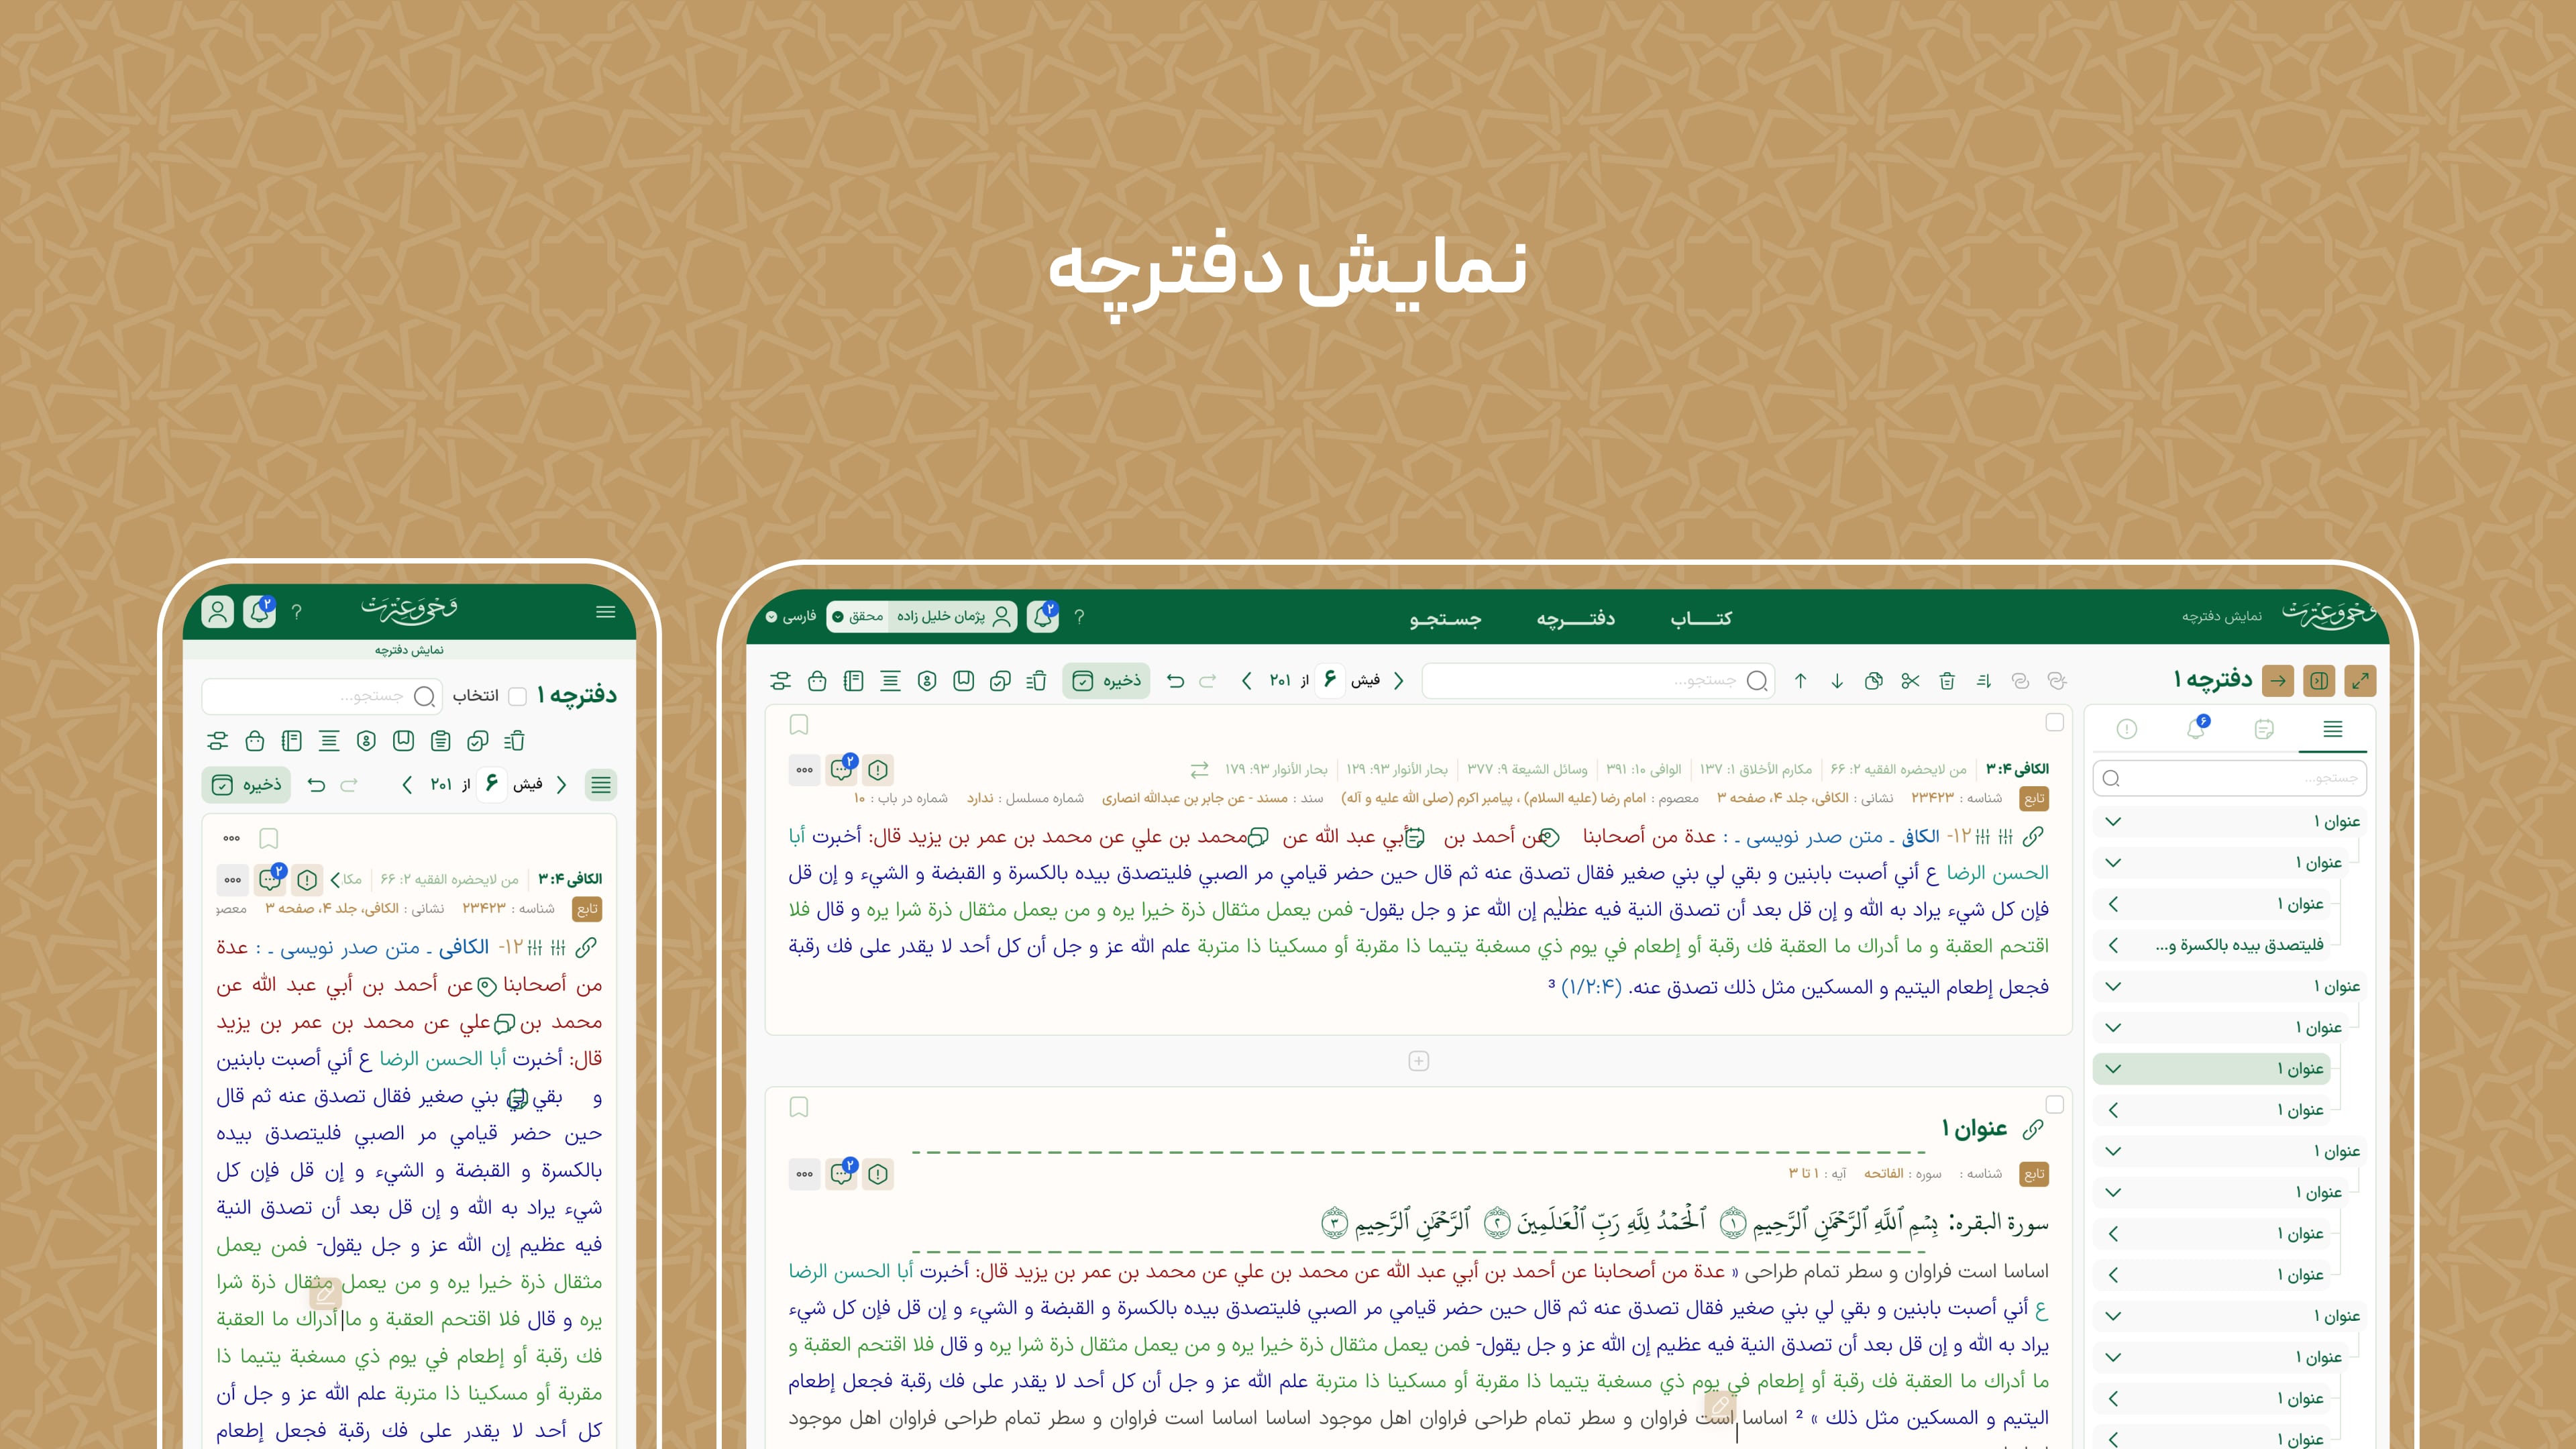Image resolution: width=2576 pixels, height=1449 pixels.
Task: Check the selection box on first desktop card
Action: click(x=2055, y=722)
